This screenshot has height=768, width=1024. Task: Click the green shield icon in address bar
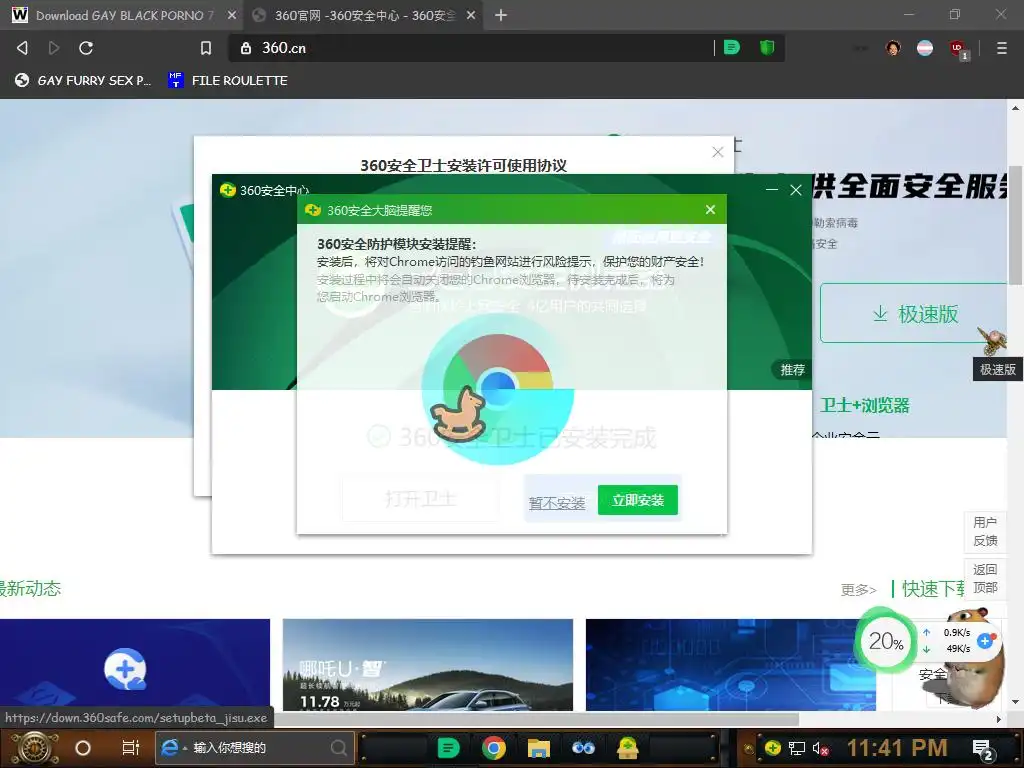tap(767, 47)
